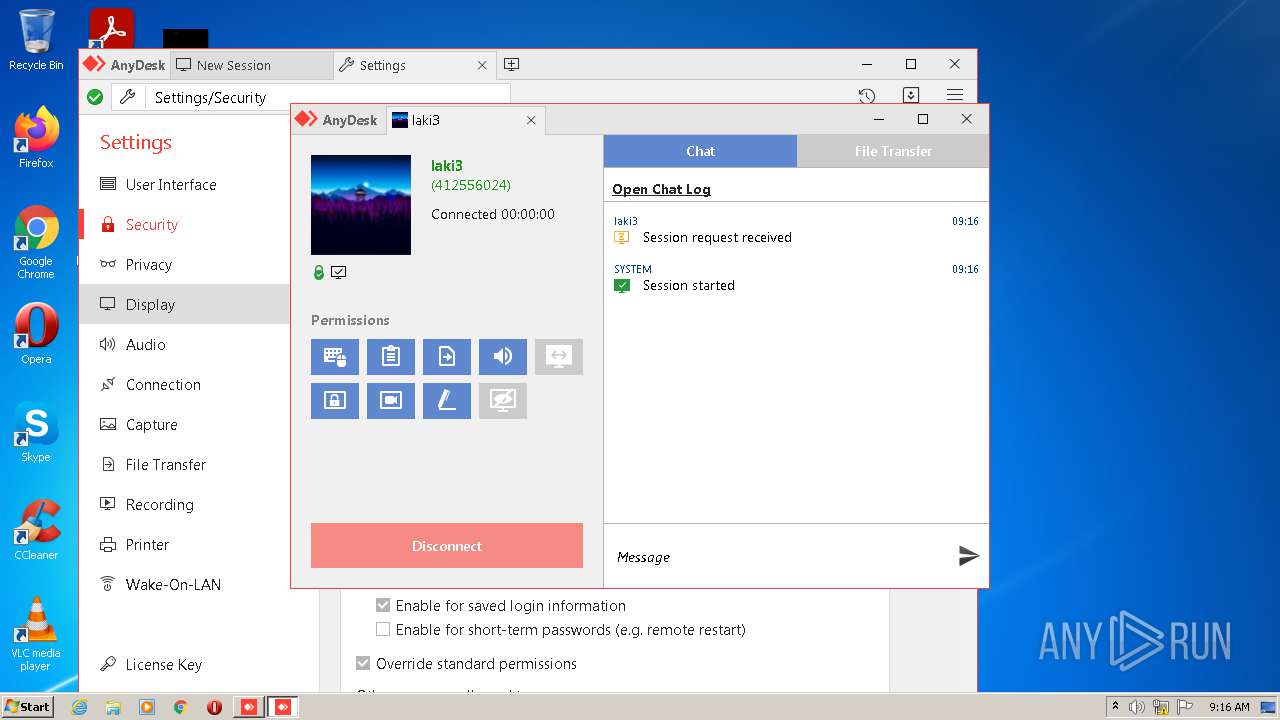The height and width of the screenshot is (720, 1280).
Task: Toggle clipboard sync permission
Action: click(391, 357)
